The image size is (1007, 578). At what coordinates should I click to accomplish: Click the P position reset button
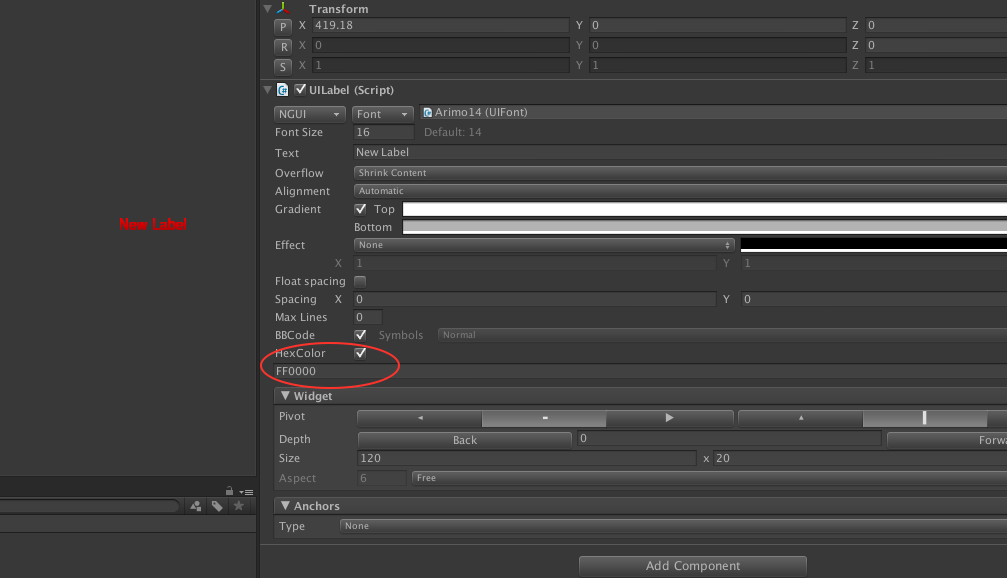tap(283, 26)
